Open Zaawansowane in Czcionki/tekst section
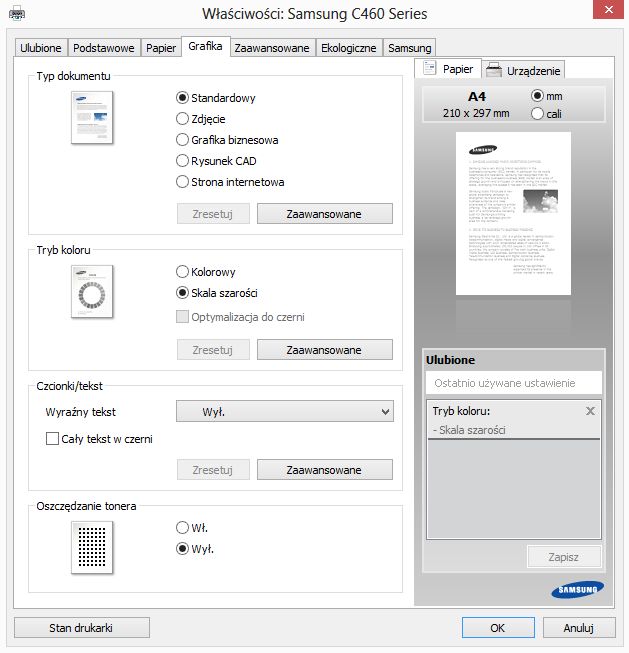The height and width of the screenshot is (653, 629). pyautogui.click(x=324, y=470)
